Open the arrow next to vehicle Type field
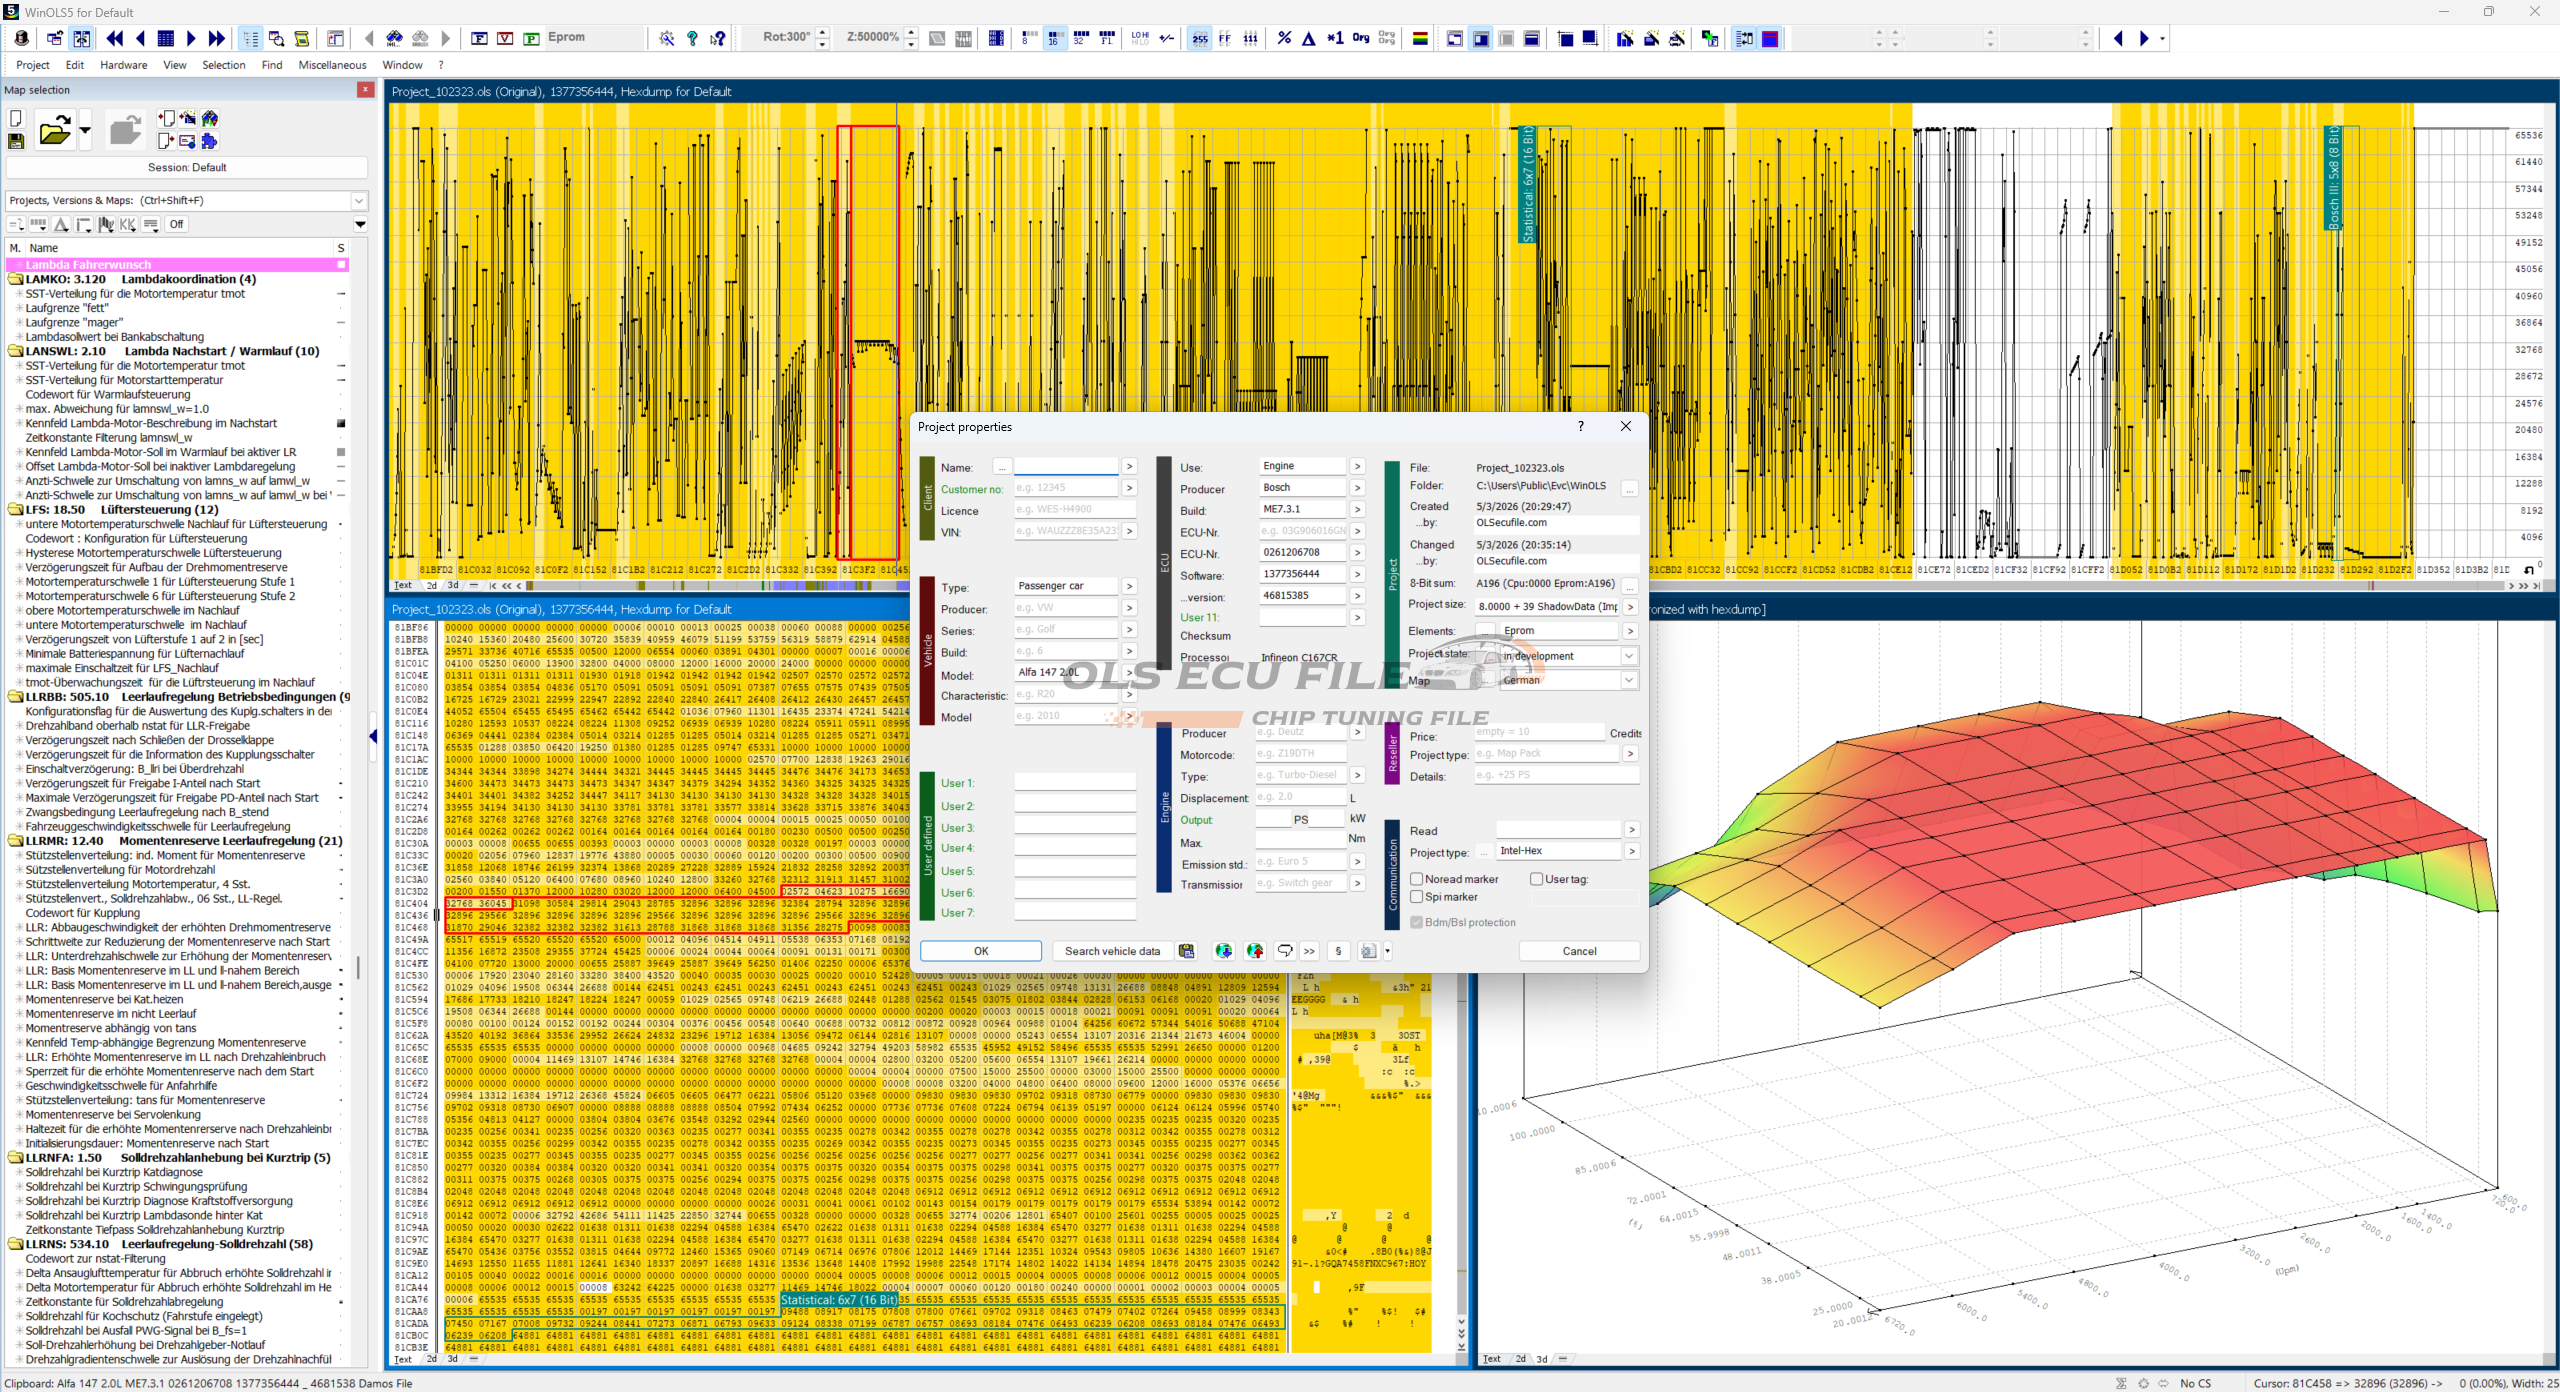The image size is (2560, 1392). (x=1129, y=586)
